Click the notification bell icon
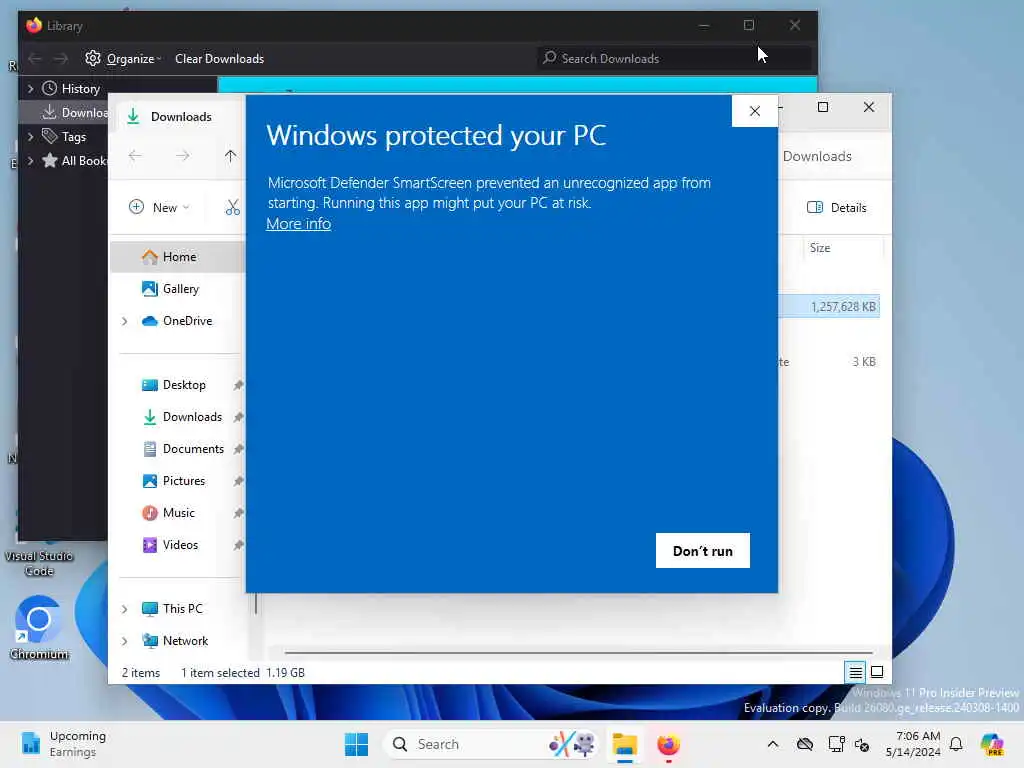This screenshot has height=768, width=1024. [x=956, y=744]
